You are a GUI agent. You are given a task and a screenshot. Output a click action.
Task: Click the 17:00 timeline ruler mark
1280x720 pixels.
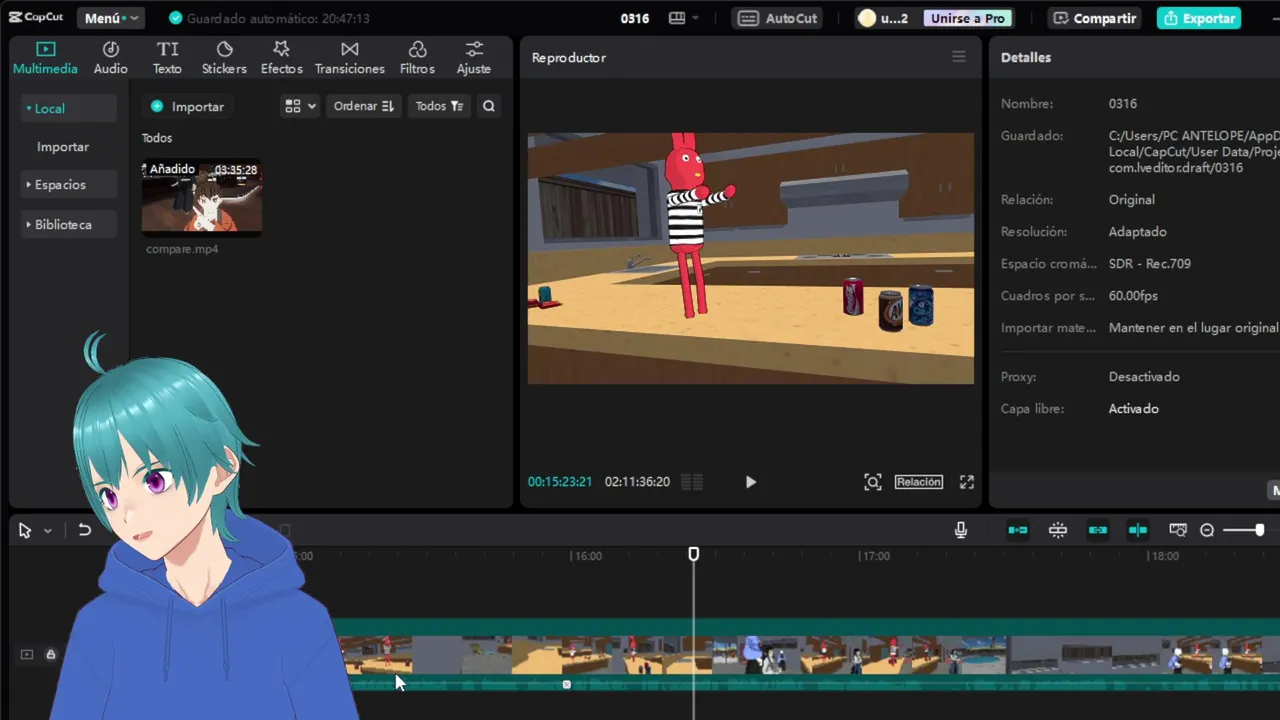point(875,556)
